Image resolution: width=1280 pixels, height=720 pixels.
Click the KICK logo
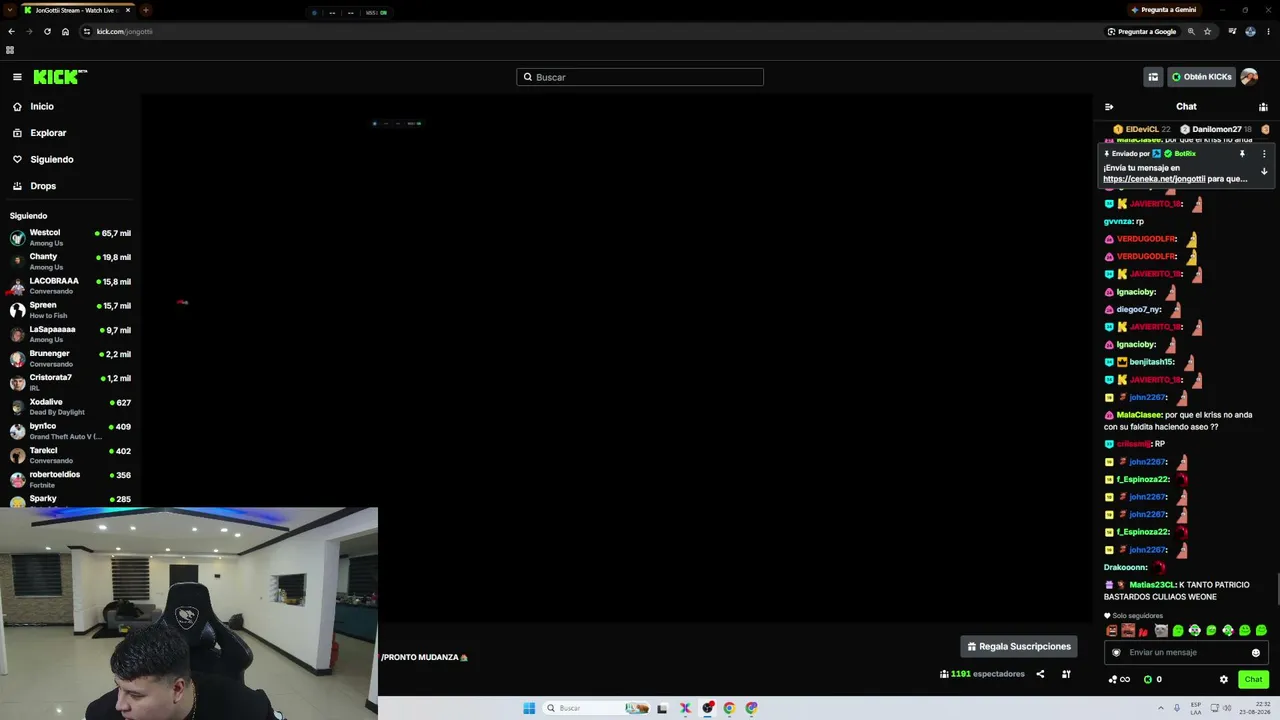coord(60,77)
